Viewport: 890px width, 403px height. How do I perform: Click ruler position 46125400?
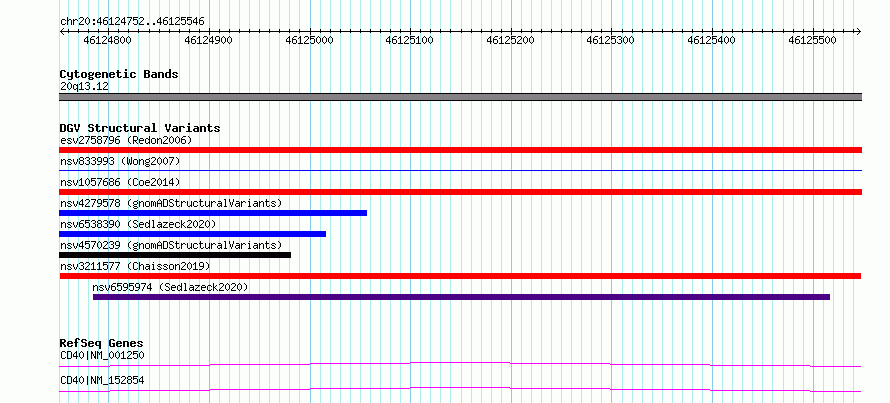(711, 40)
